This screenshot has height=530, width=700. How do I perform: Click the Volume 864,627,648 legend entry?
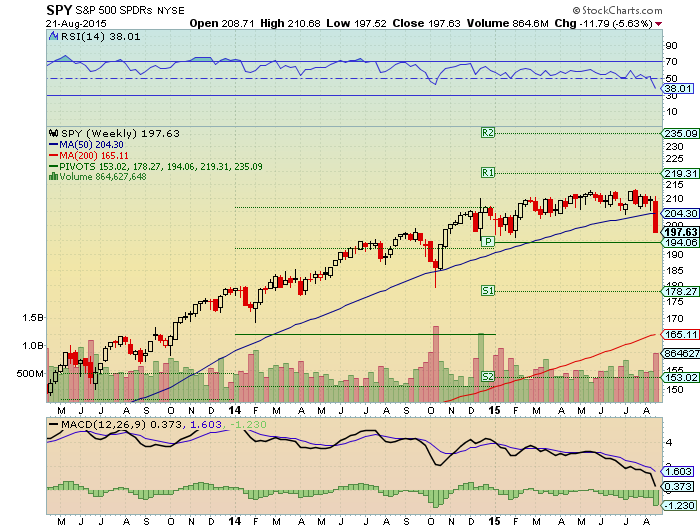(x=103, y=177)
